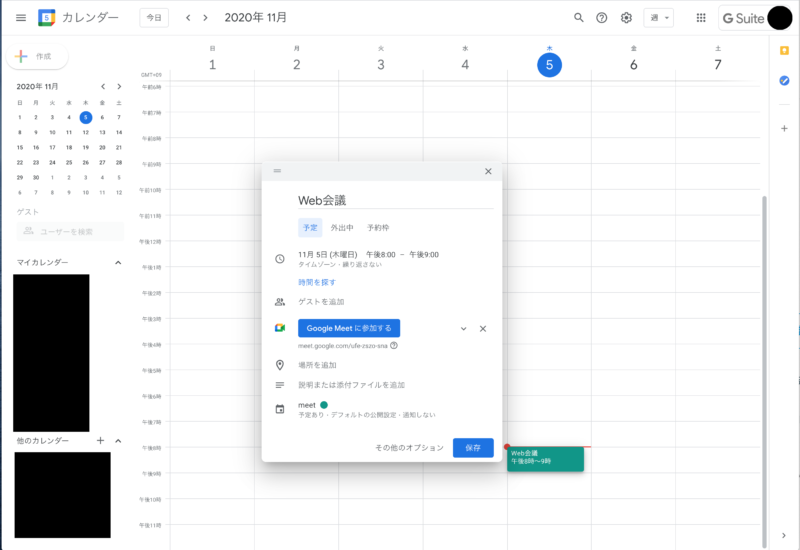The width and height of the screenshot is (800, 550).
Task: Select highlighted day 5 in mini calendar
Action: pyautogui.click(x=86, y=117)
